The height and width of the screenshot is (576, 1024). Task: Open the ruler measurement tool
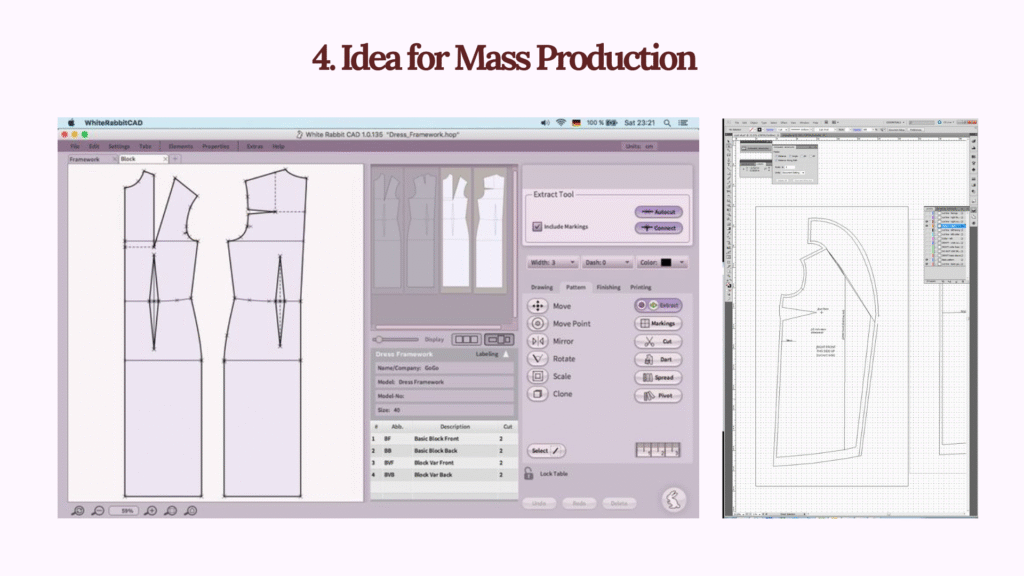[657, 451]
